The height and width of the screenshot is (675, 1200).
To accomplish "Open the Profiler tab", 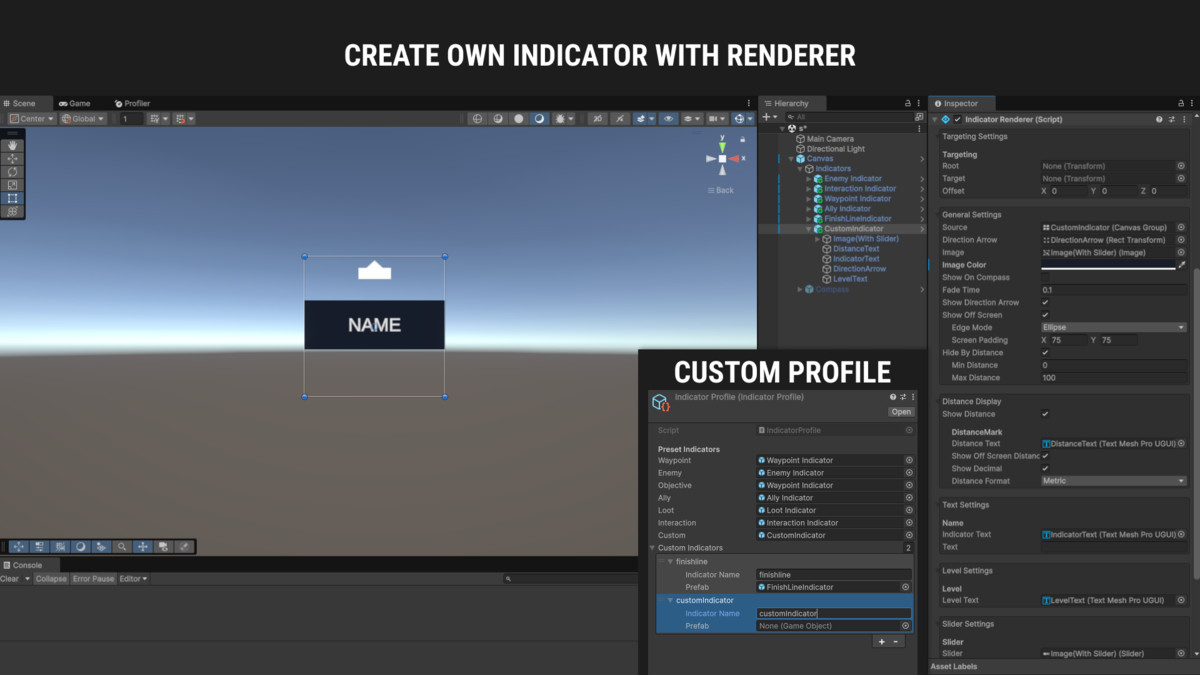I will pos(132,103).
